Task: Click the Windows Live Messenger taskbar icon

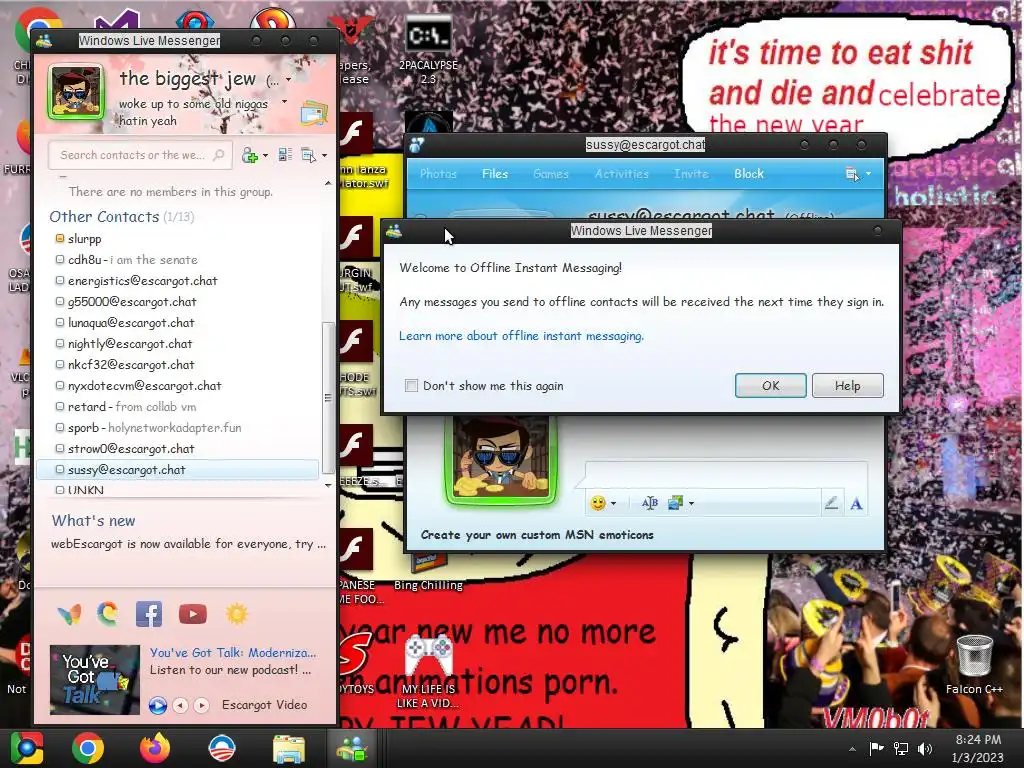Action: click(x=352, y=748)
